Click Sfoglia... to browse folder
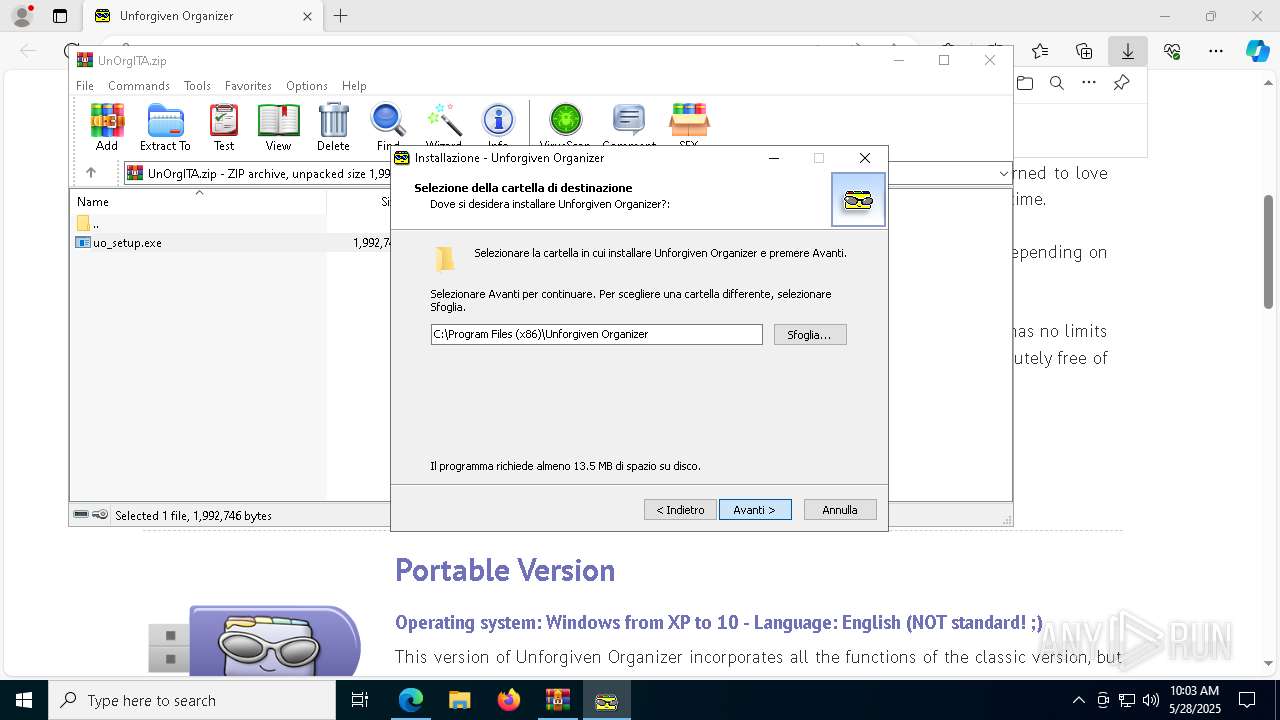1280x720 pixels. [810, 334]
